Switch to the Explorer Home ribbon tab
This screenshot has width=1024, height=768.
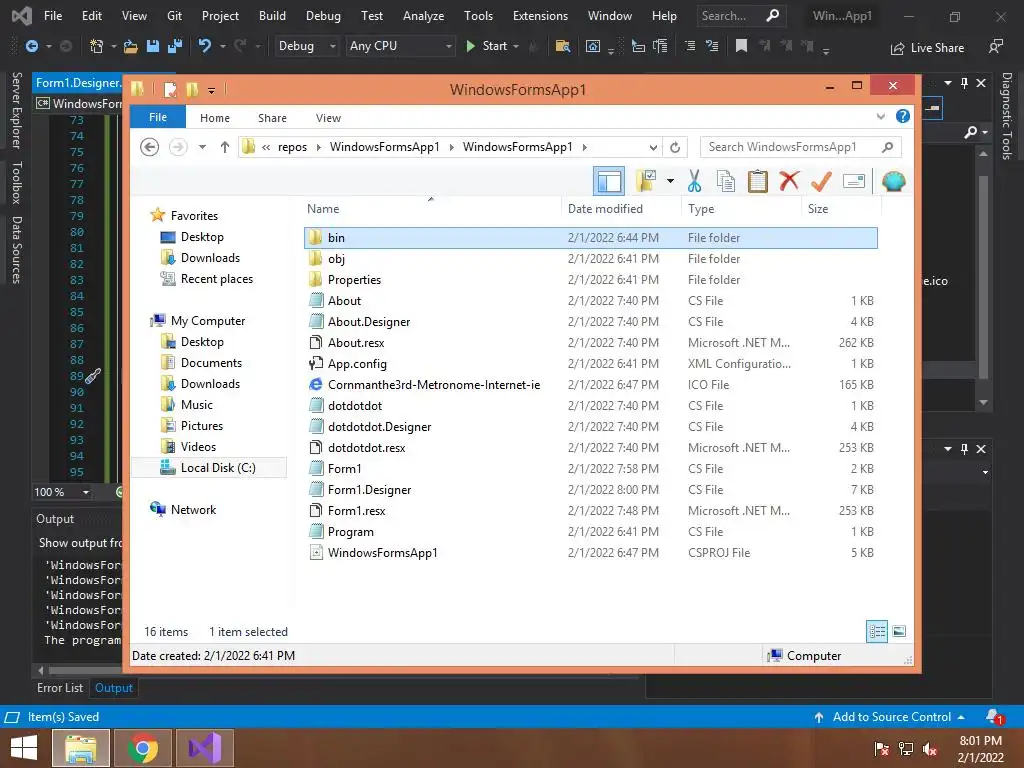(215, 118)
